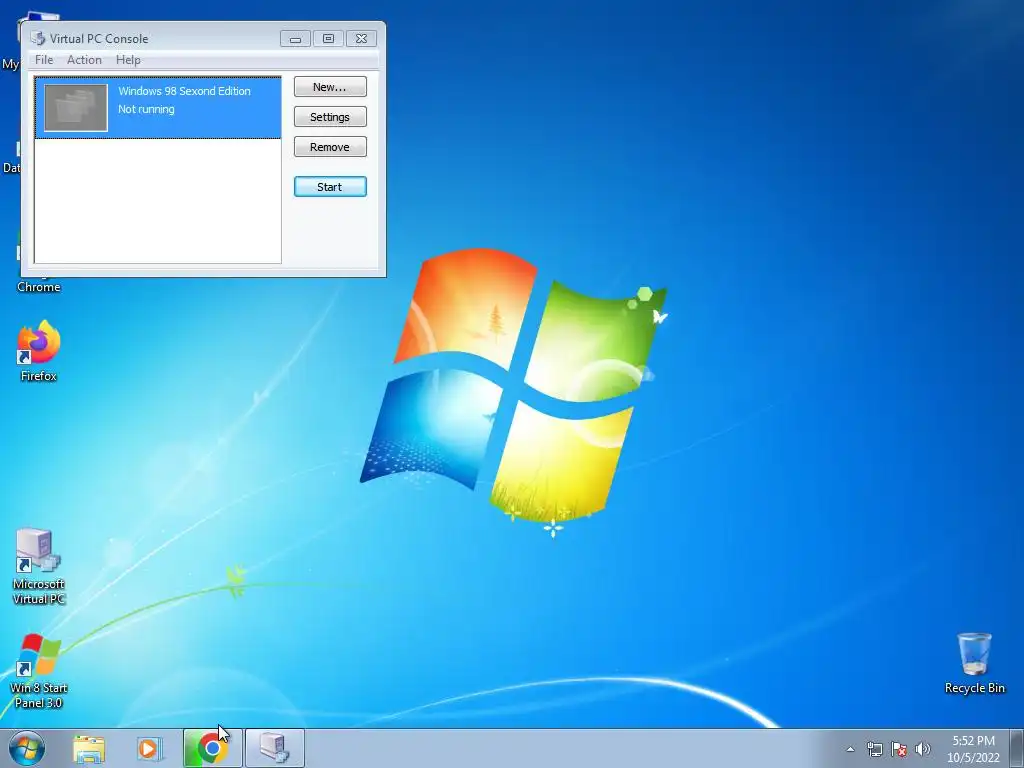Select the Firefox desktop icon
Viewport: 1024px width, 768px height.
click(39, 351)
